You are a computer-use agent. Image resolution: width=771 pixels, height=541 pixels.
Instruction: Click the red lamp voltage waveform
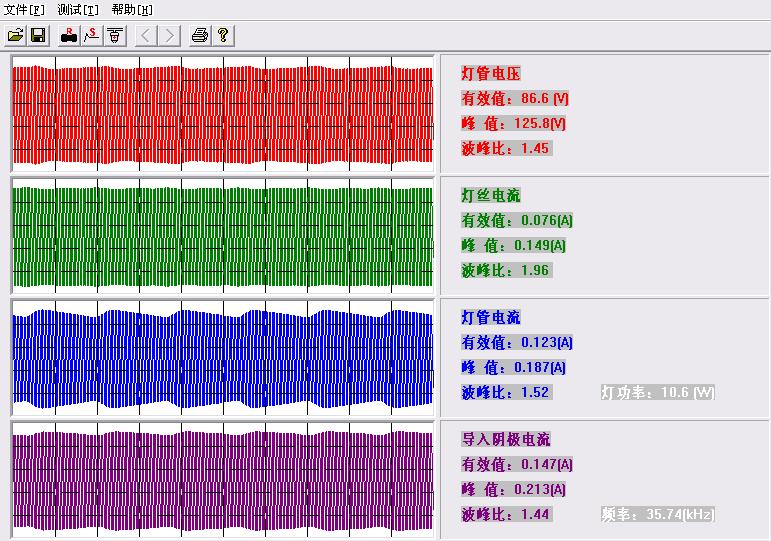(223, 114)
